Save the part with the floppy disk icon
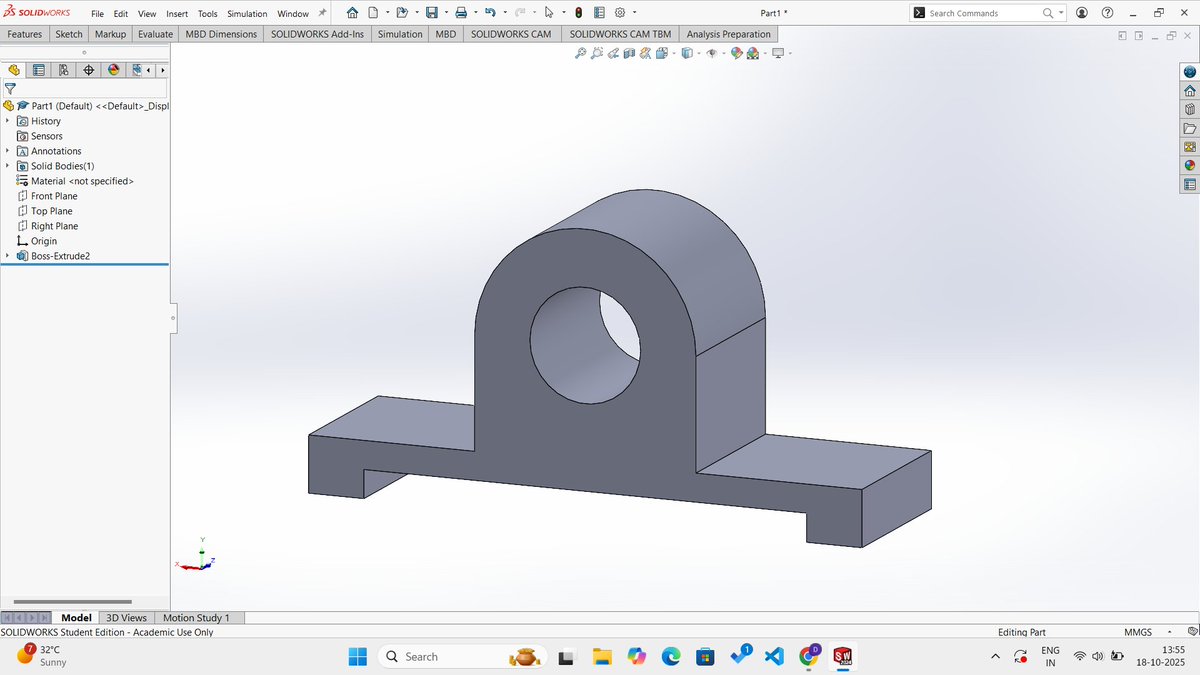 pos(432,13)
